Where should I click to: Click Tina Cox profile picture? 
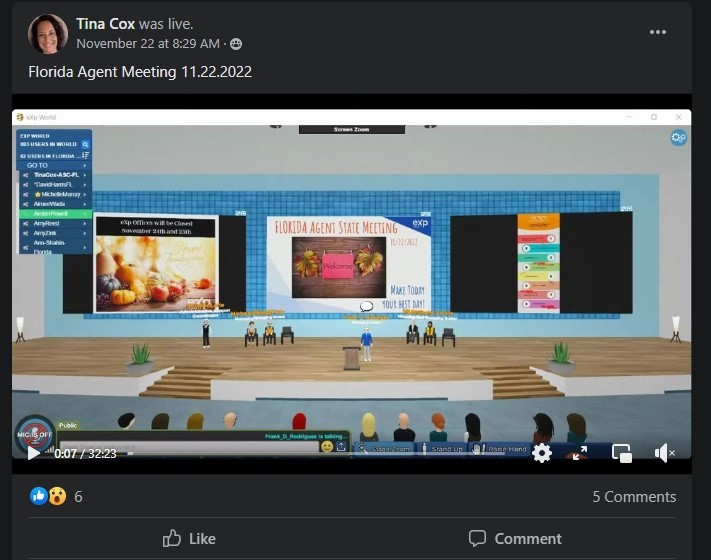point(47,33)
